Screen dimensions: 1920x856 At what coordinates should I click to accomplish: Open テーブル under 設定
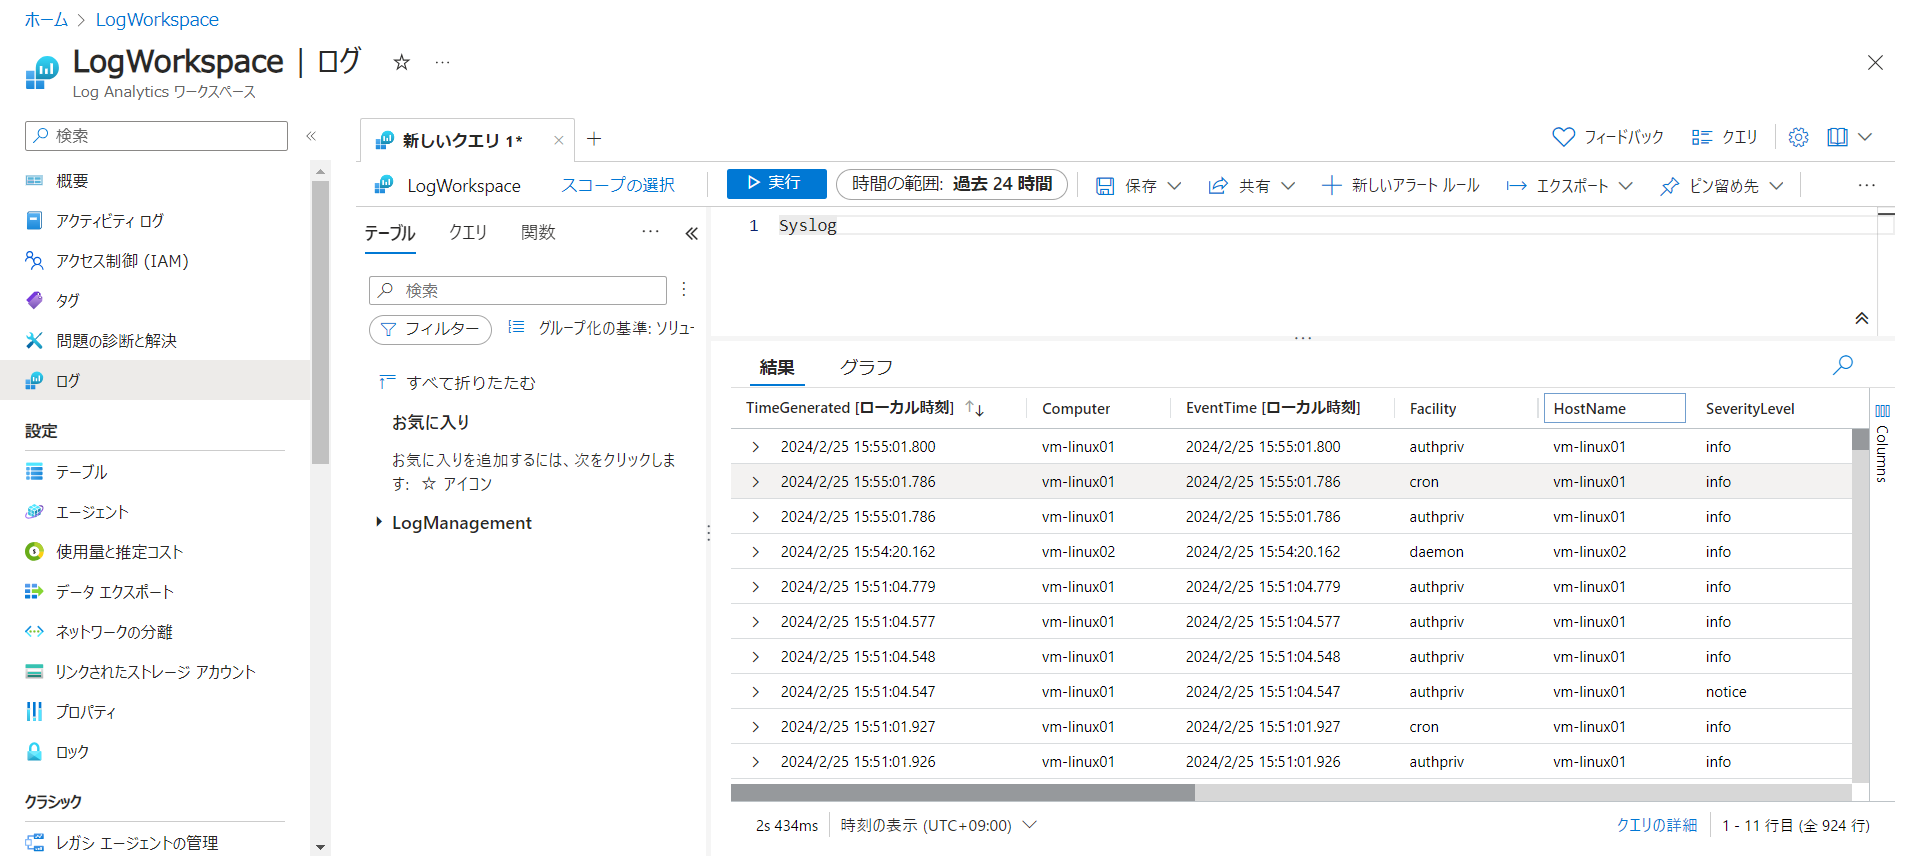click(81, 472)
